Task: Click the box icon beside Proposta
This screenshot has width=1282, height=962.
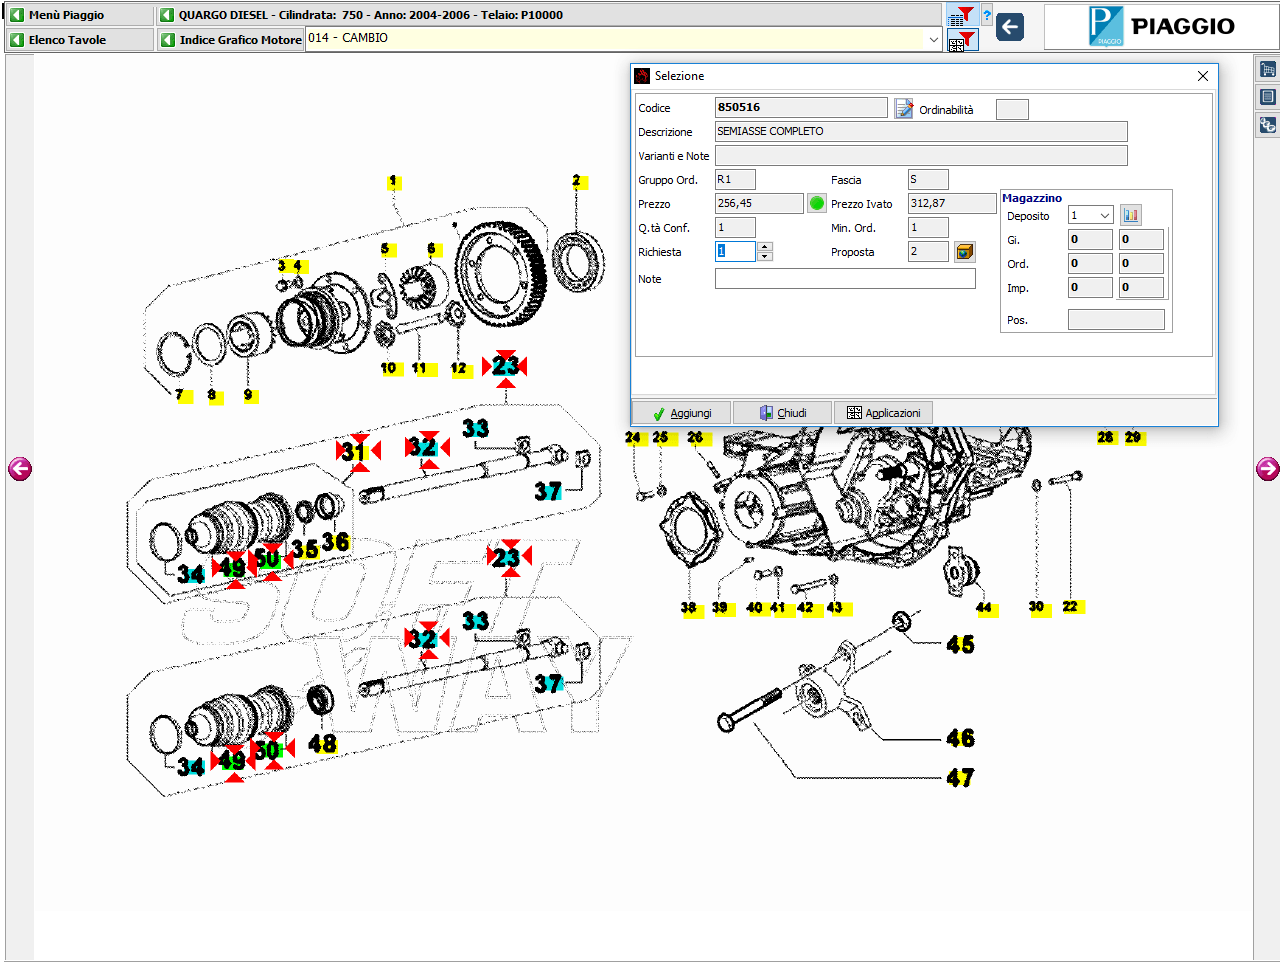Action: point(964,252)
